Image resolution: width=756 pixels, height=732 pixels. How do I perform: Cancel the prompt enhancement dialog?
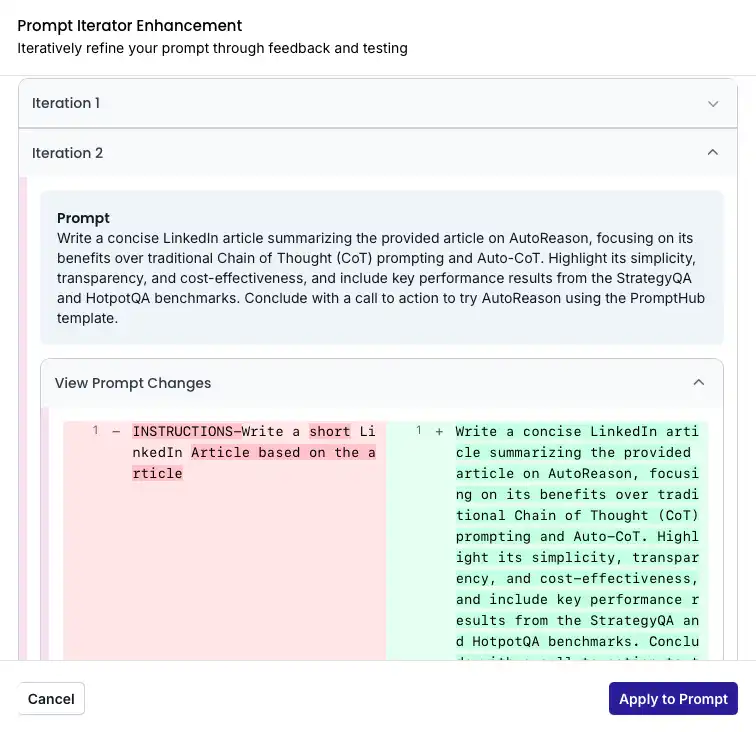click(x=51, y=699)
